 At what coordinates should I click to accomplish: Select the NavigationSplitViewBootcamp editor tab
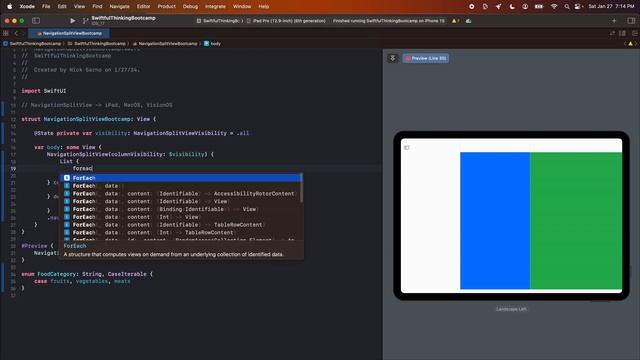pyautogui.click(x=69, y=33)
